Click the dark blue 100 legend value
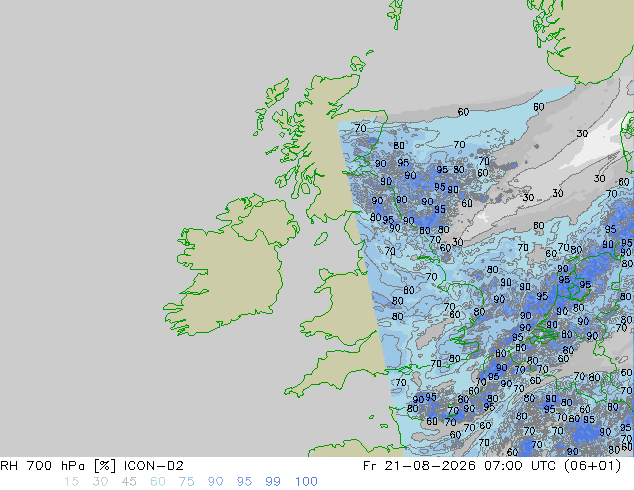This screenshot has height=490, width=634. click(306, 482)
